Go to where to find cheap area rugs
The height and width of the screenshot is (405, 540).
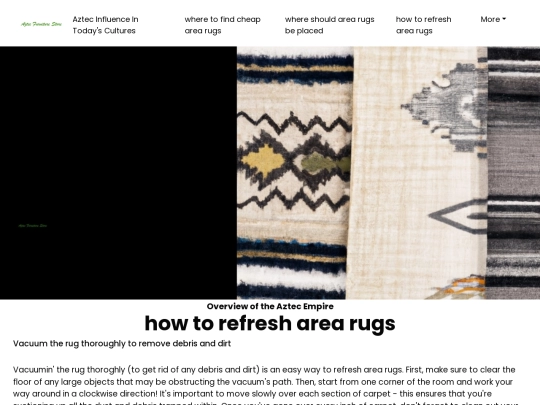[222, 25]
